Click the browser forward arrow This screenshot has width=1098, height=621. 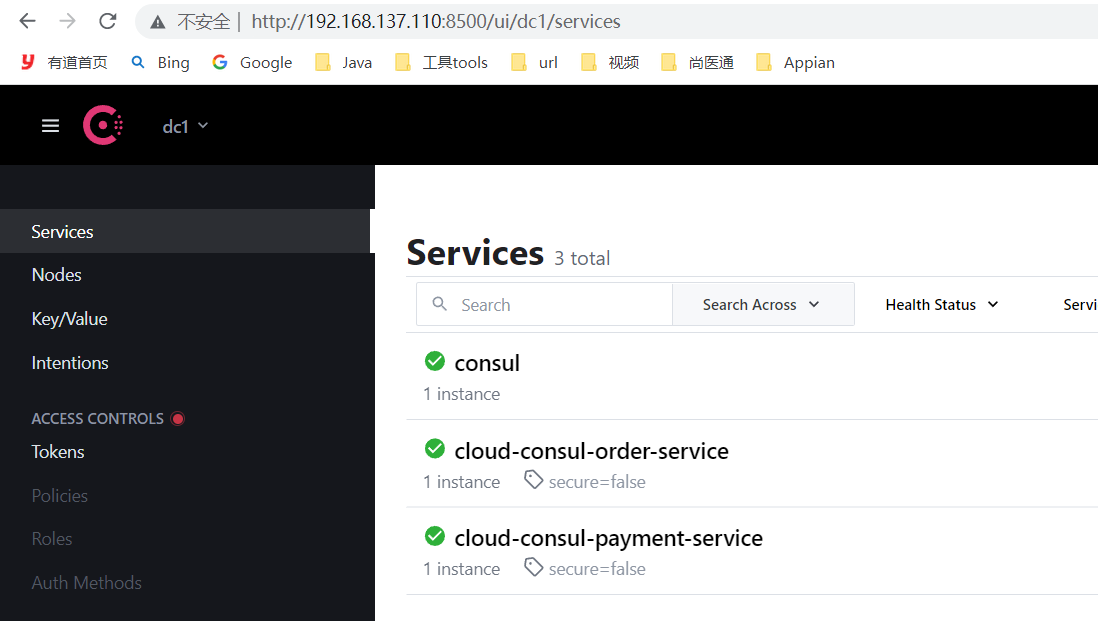tap(67, 21)
